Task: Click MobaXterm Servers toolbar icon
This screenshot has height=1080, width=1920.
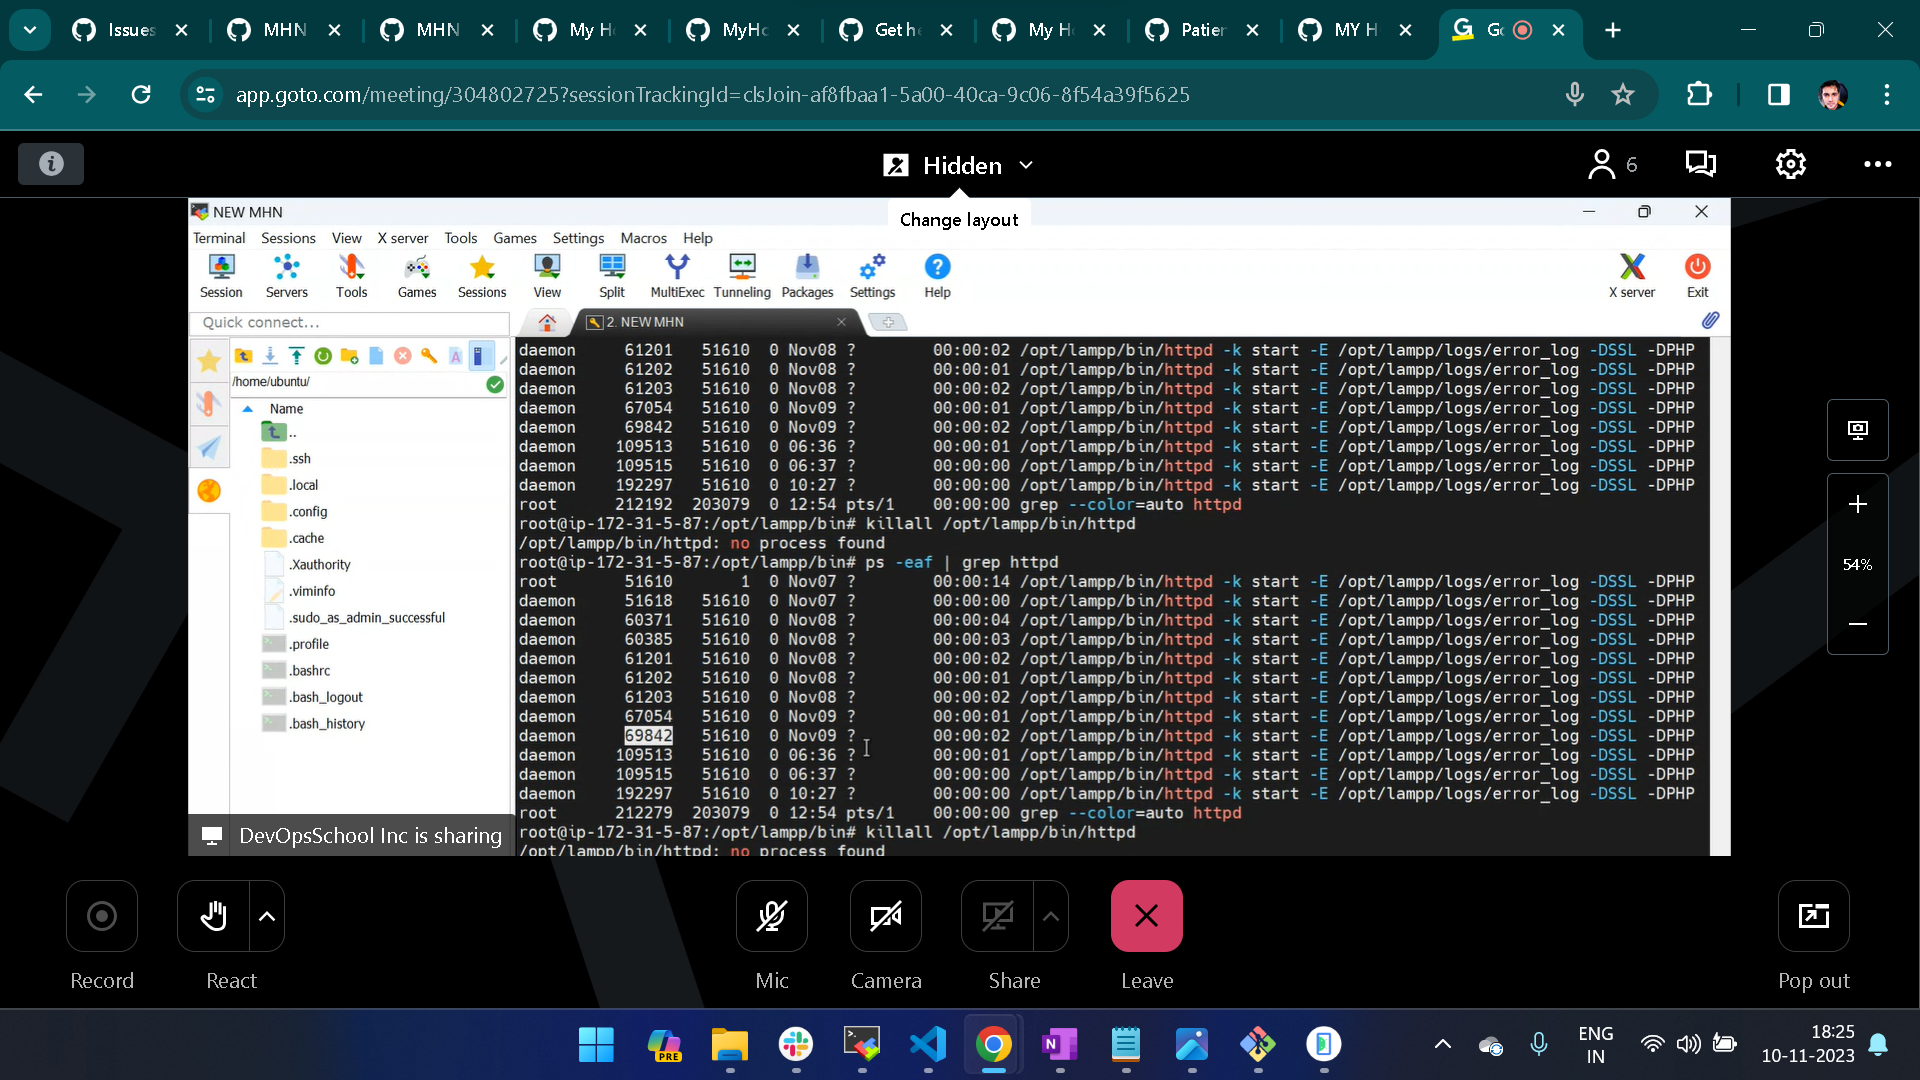Action: [x=287, y=276]
